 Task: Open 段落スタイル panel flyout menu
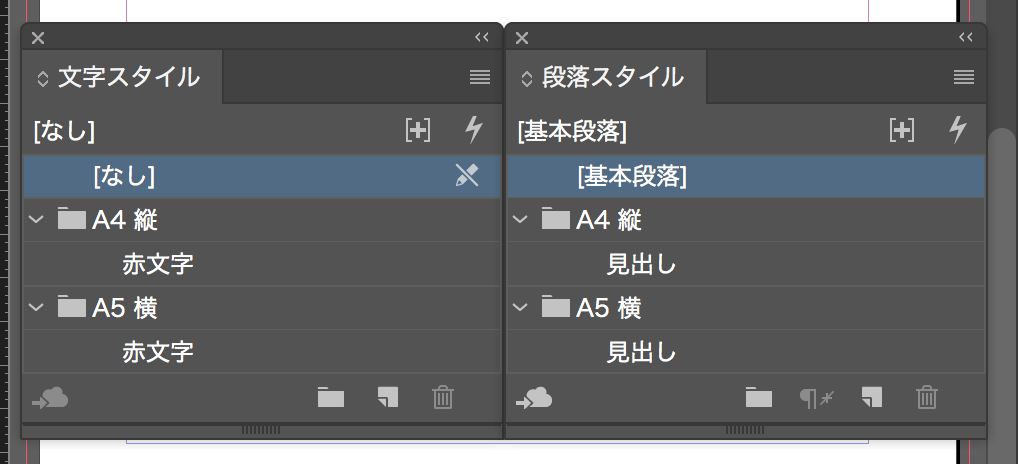point(964,78)
